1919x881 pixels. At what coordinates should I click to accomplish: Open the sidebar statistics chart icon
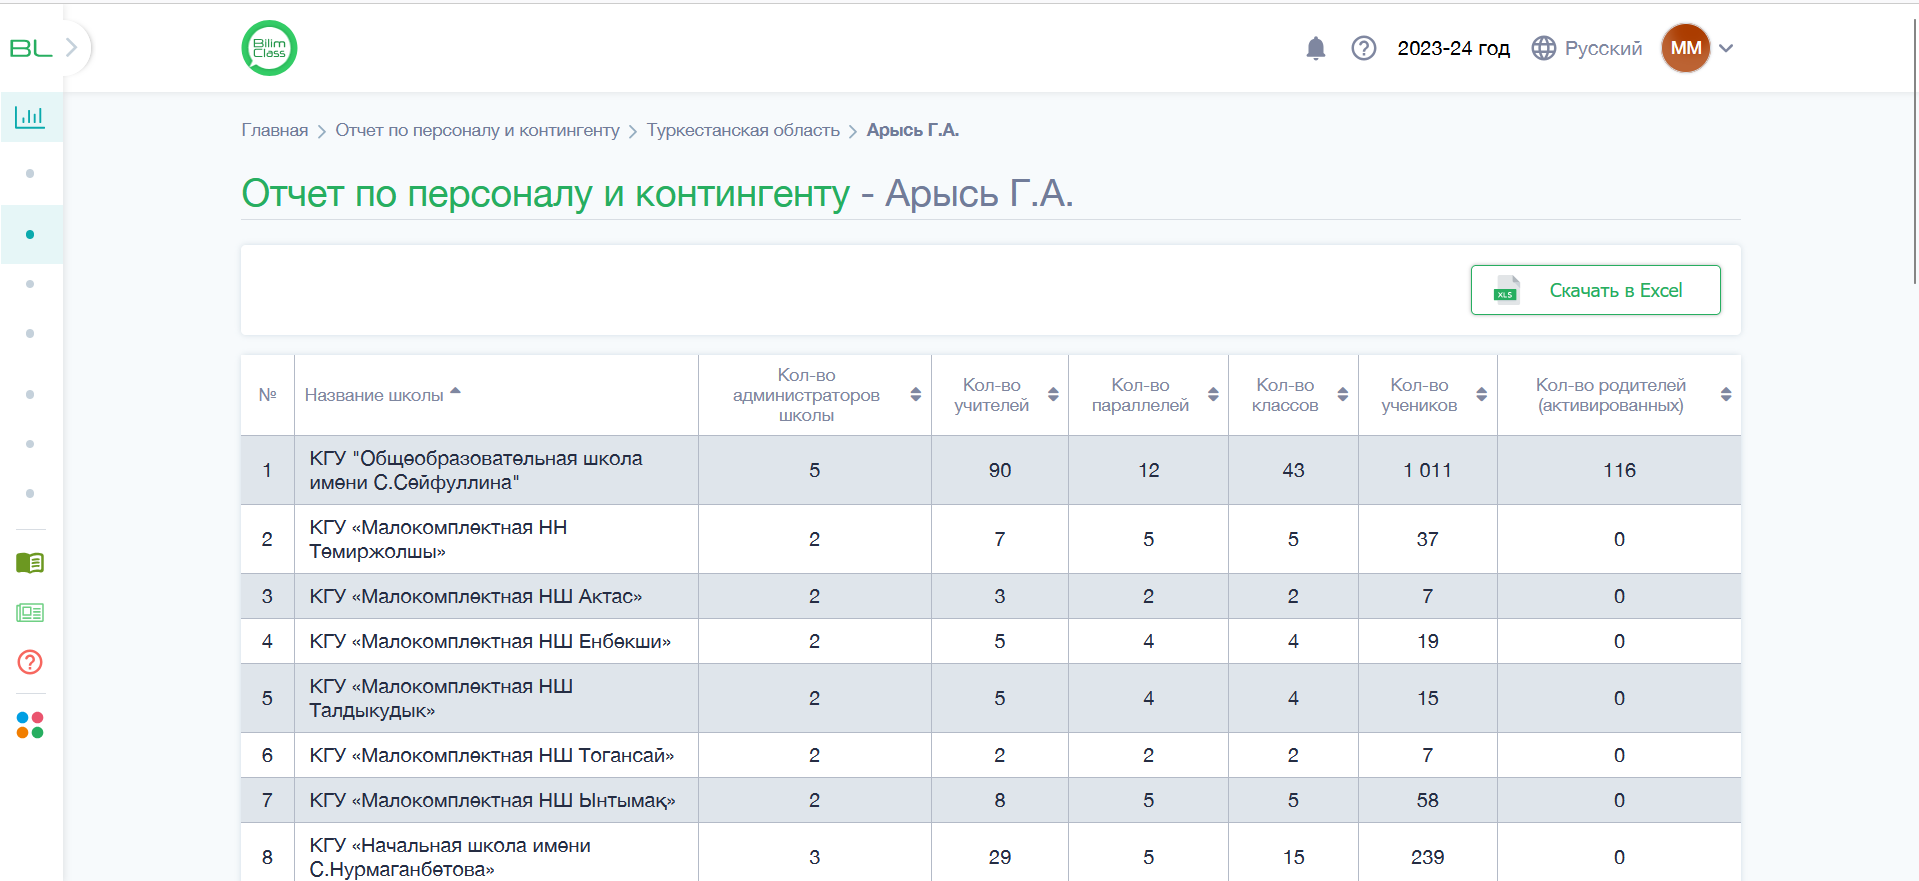point(30,117)
